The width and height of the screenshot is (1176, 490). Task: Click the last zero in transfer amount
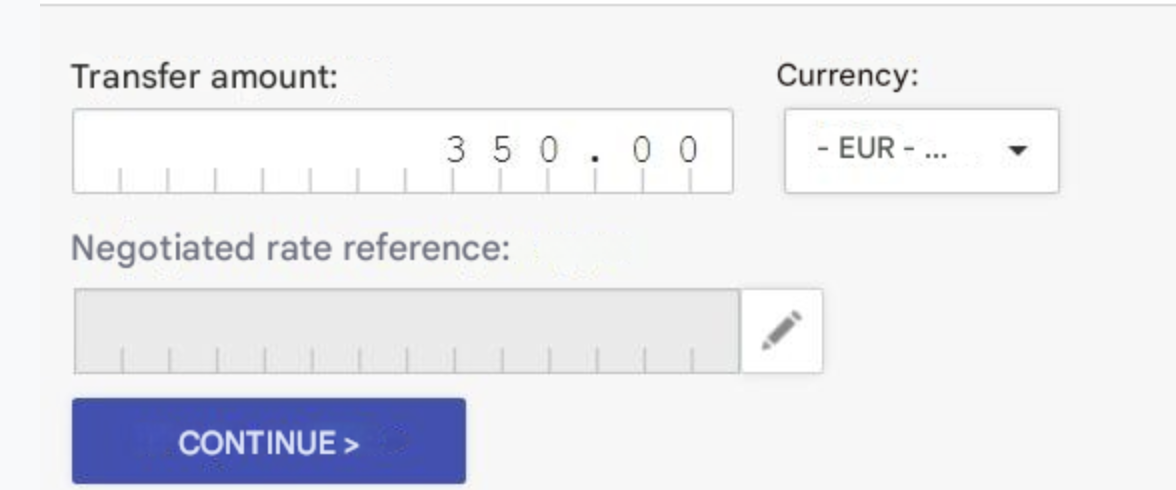pyautogui.click(x=688, y=151)
